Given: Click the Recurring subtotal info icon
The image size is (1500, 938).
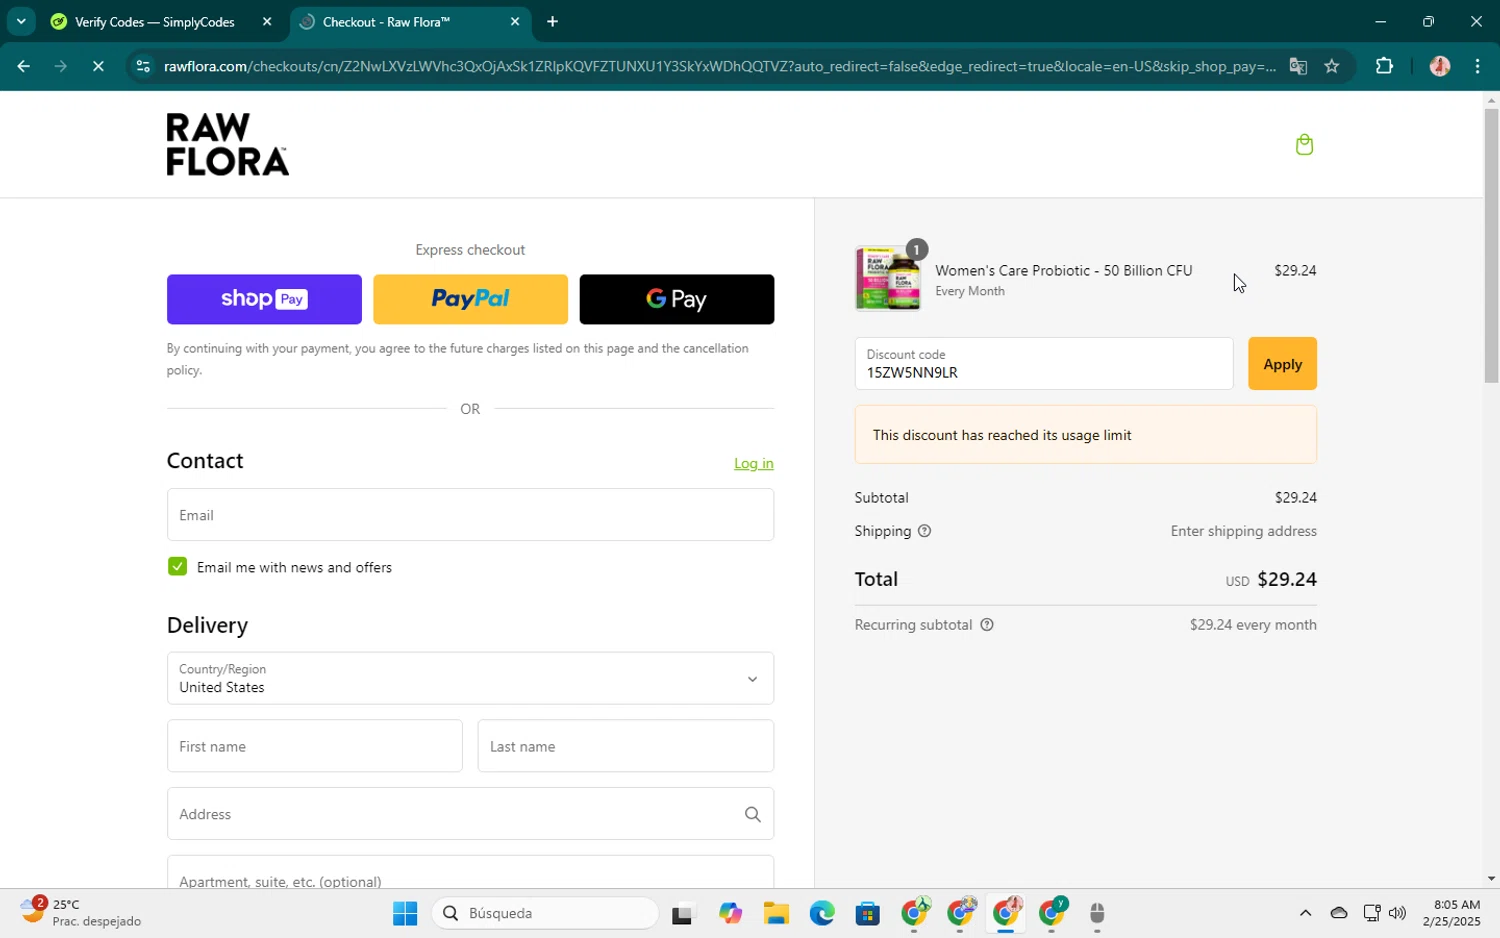Looking at the screenshot, I should pos(987,625).
